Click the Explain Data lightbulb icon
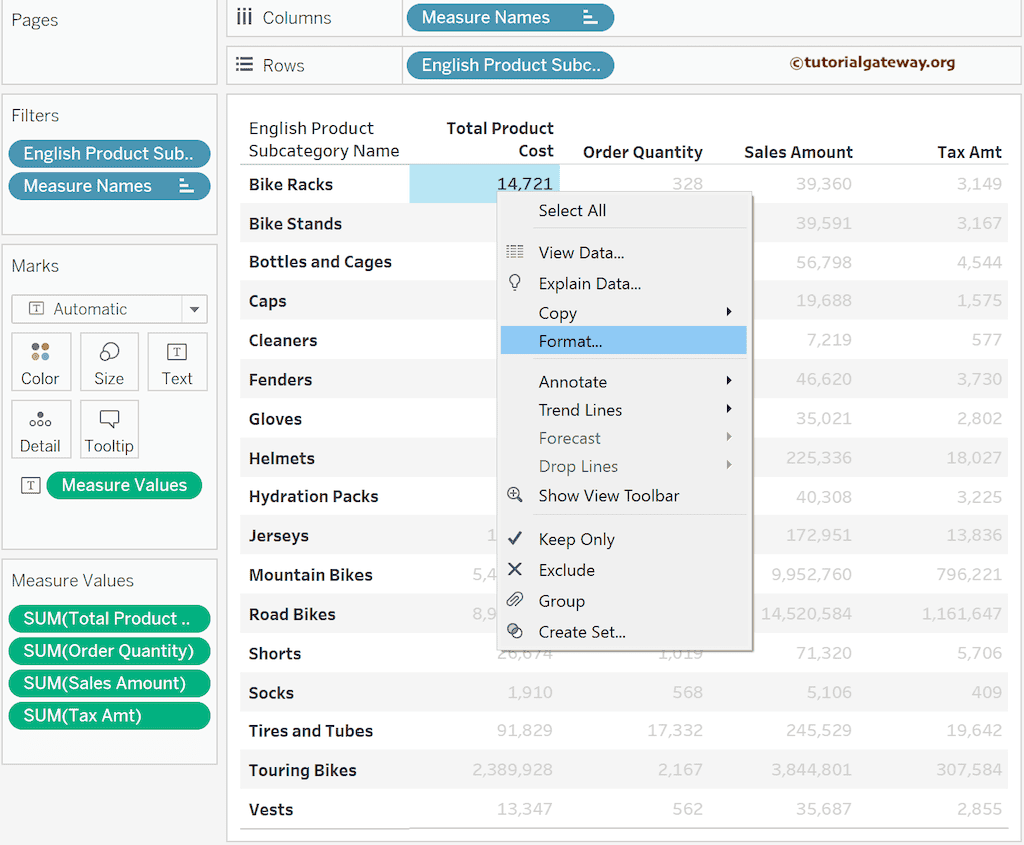The image size is (1024, 845). pyautogui.click(x=515, y=283)
